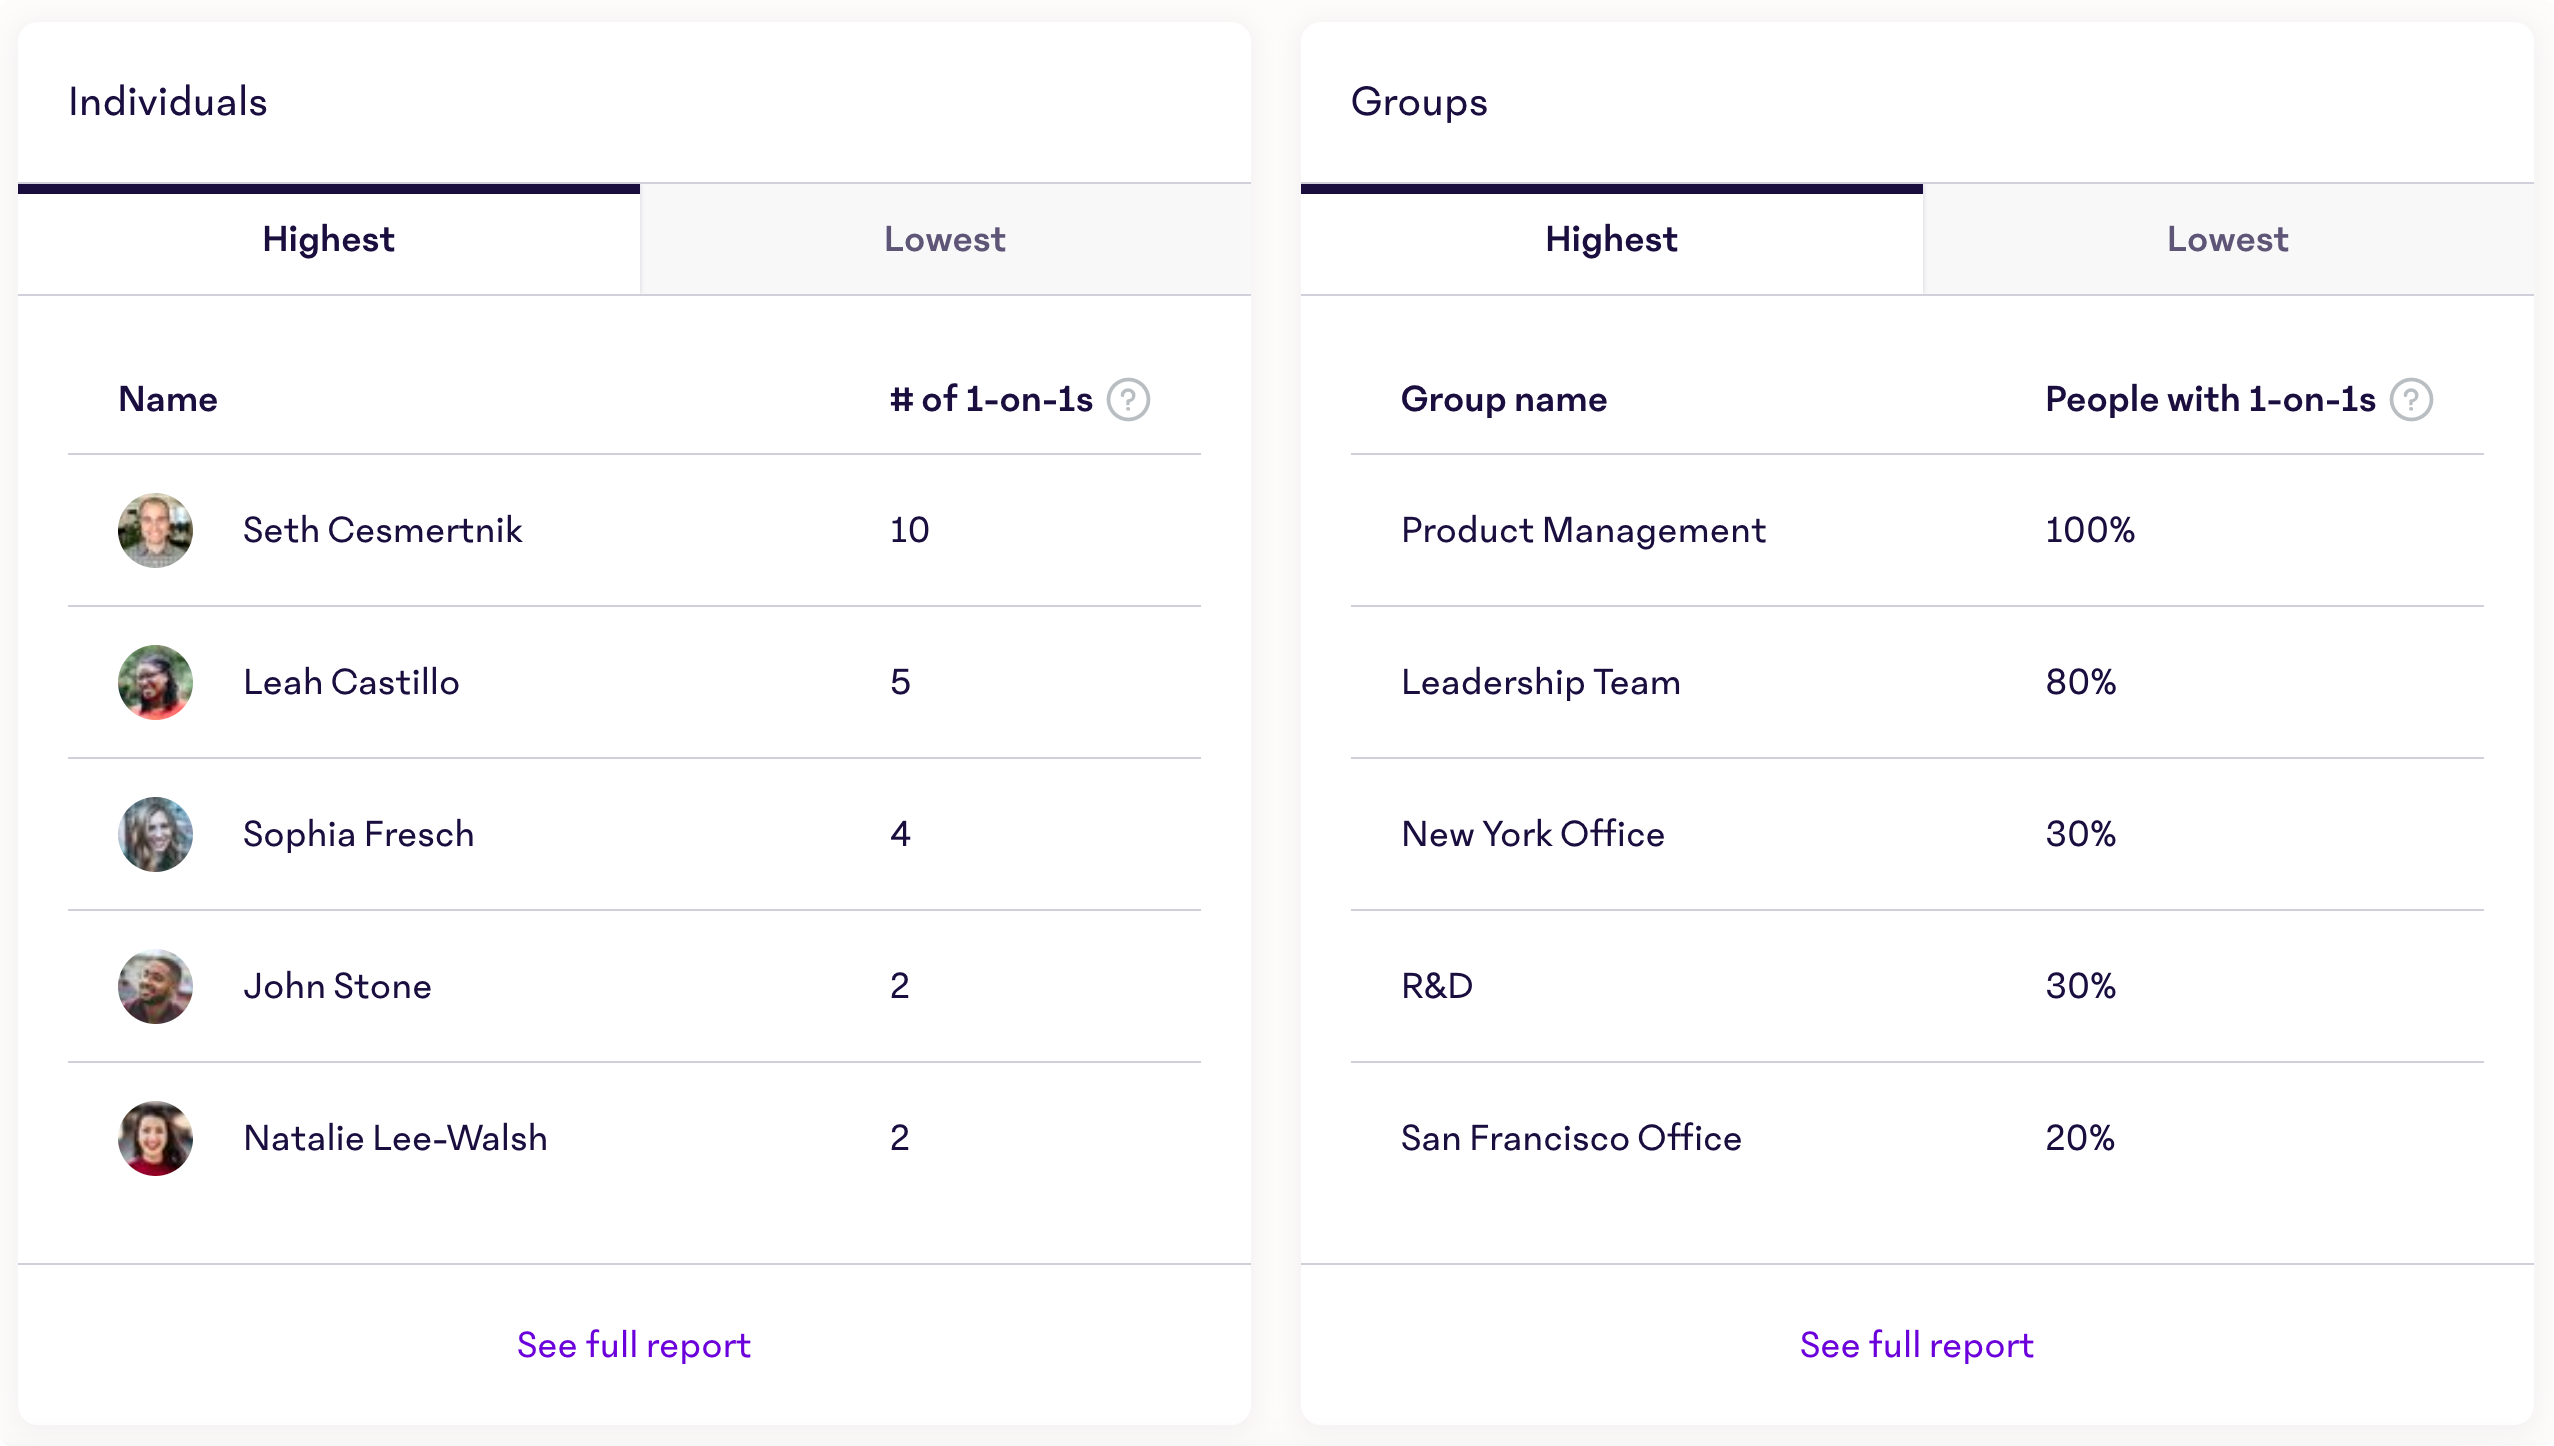This screenshot has width=2554, height=1446.
Task: Click Leah Castillo's count of 5
Action: click(x=900, y=682)
